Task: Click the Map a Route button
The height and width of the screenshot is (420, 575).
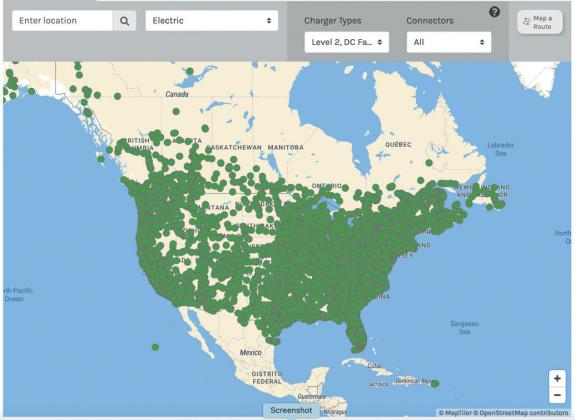Action: tap(539, 22)
